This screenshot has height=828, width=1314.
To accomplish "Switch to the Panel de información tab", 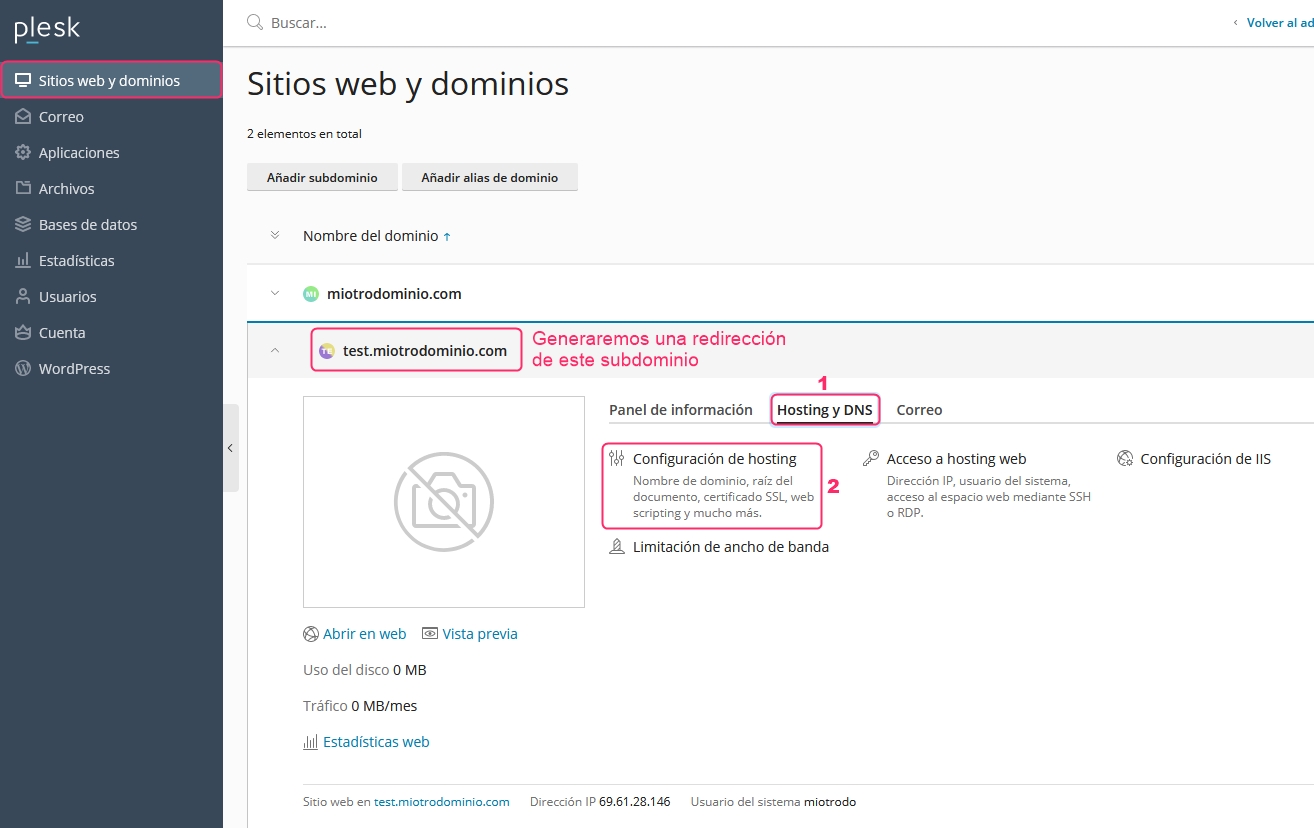I will [680, 410].
